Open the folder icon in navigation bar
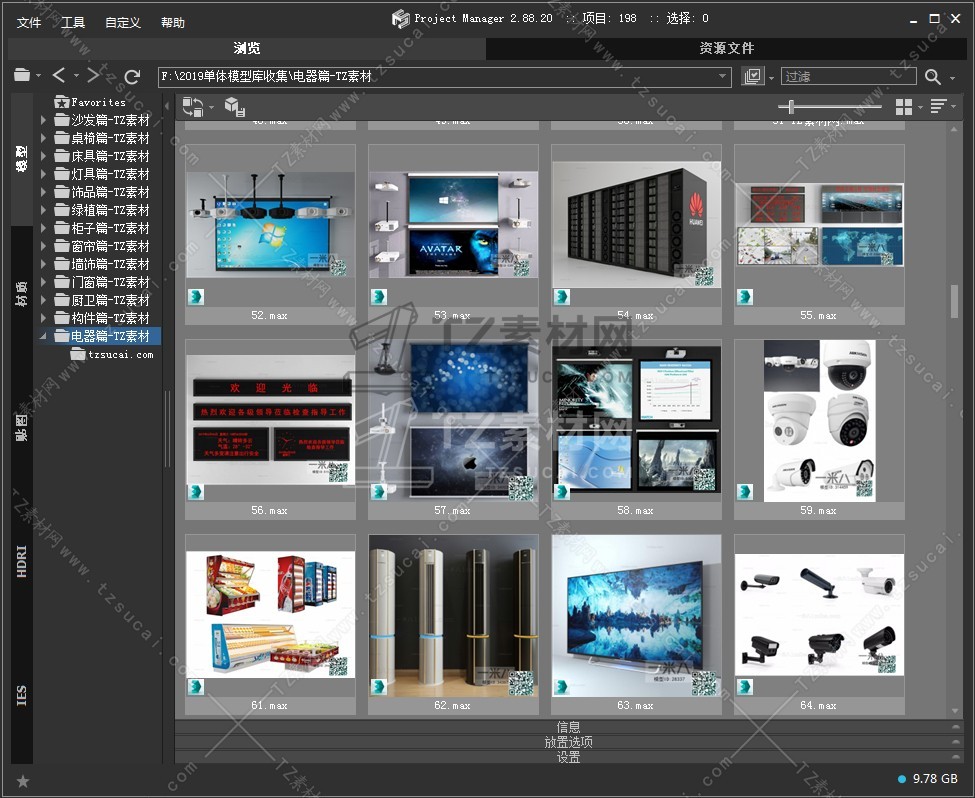 [x=22, y=76]
